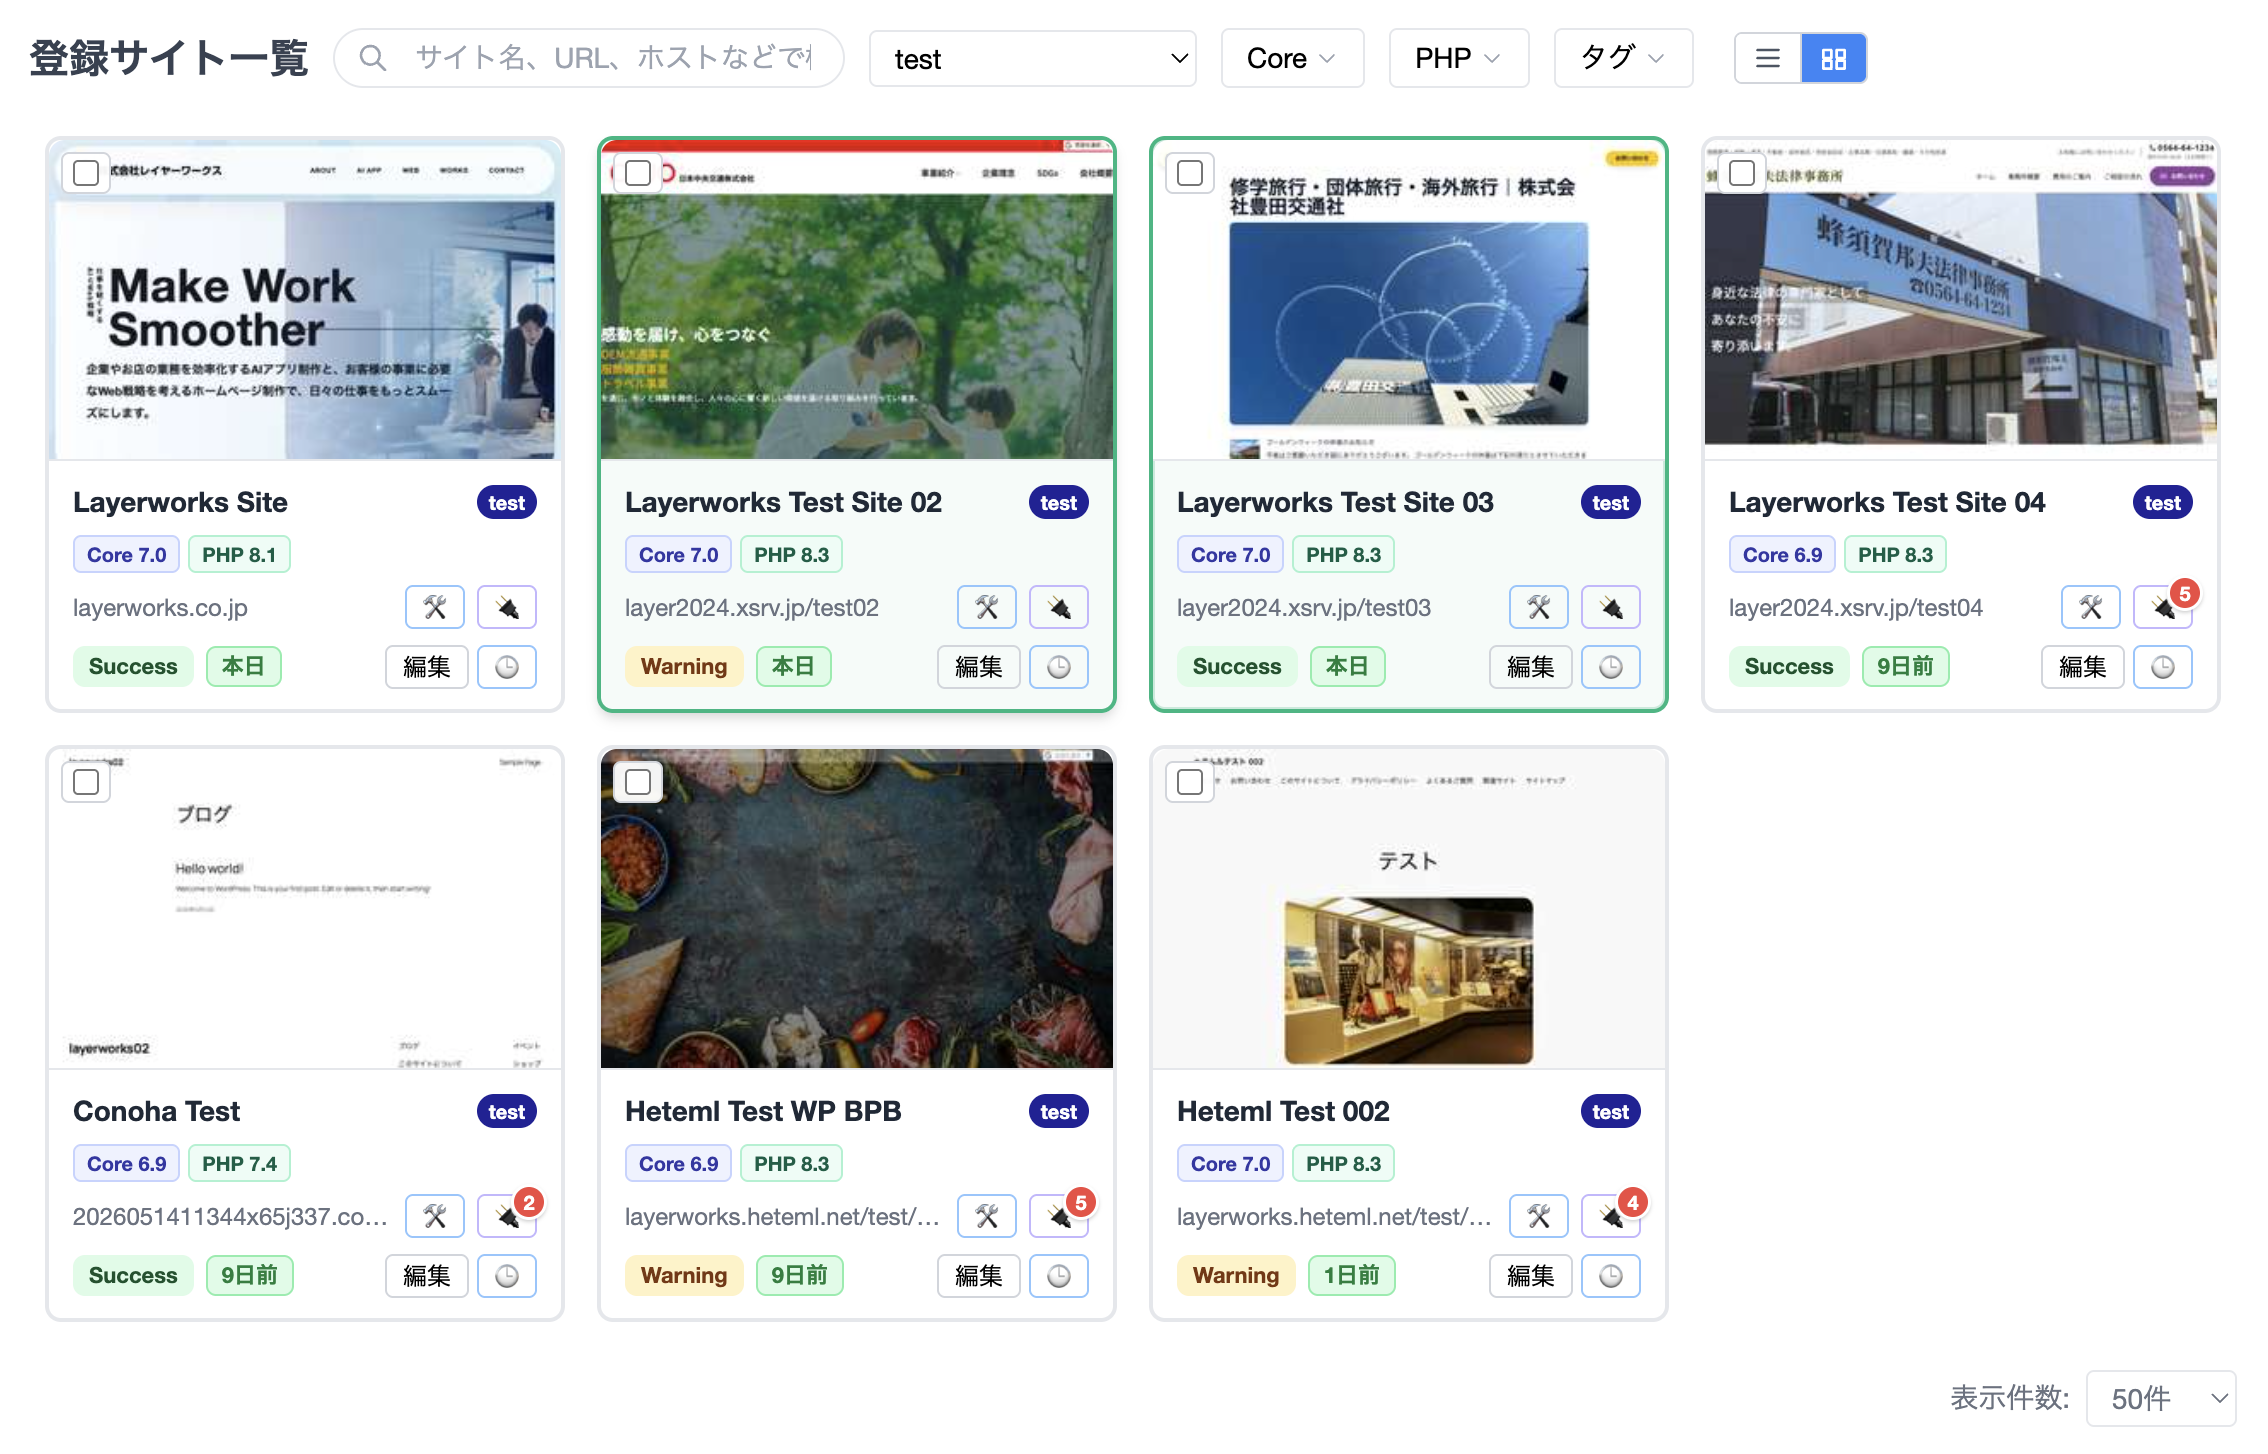
Task: Select the Heteml Test WP BPB checkbox
Action: (638, 782)
